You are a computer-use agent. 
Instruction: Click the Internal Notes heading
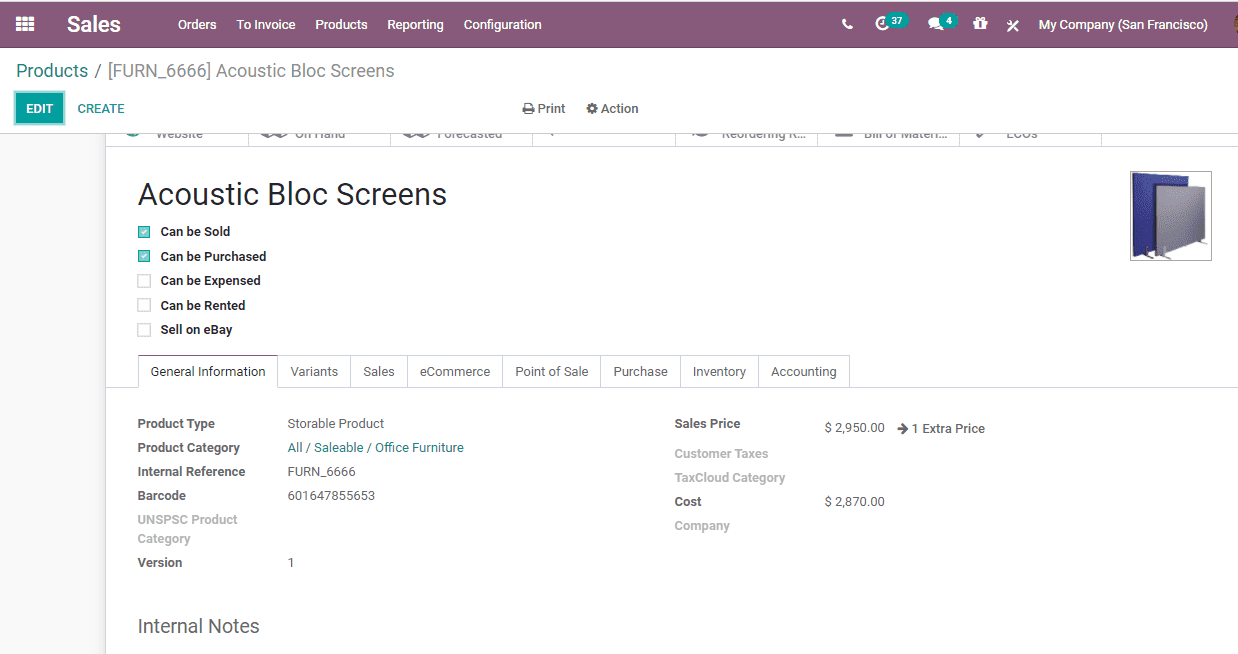[198, 626]
